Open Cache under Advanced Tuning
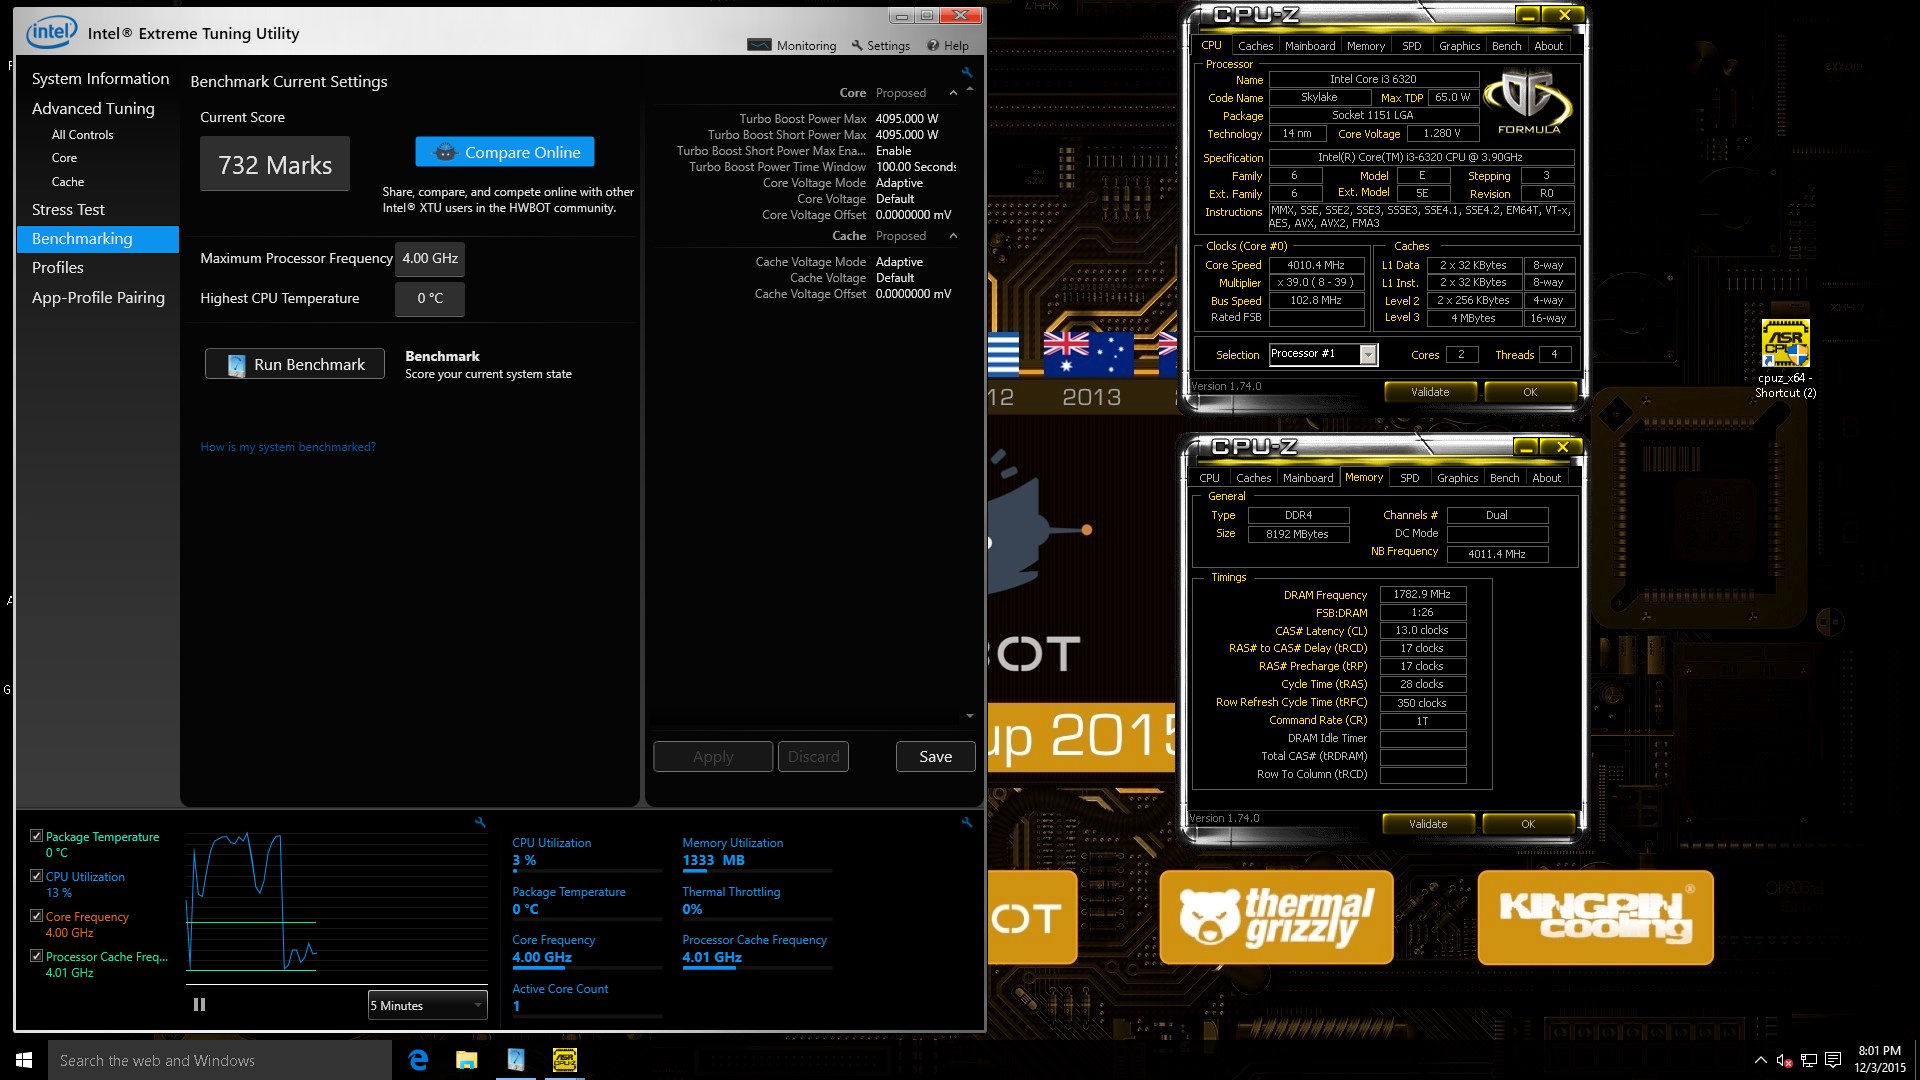Viewport: 1920px width, 1080px height. point(68,182)
